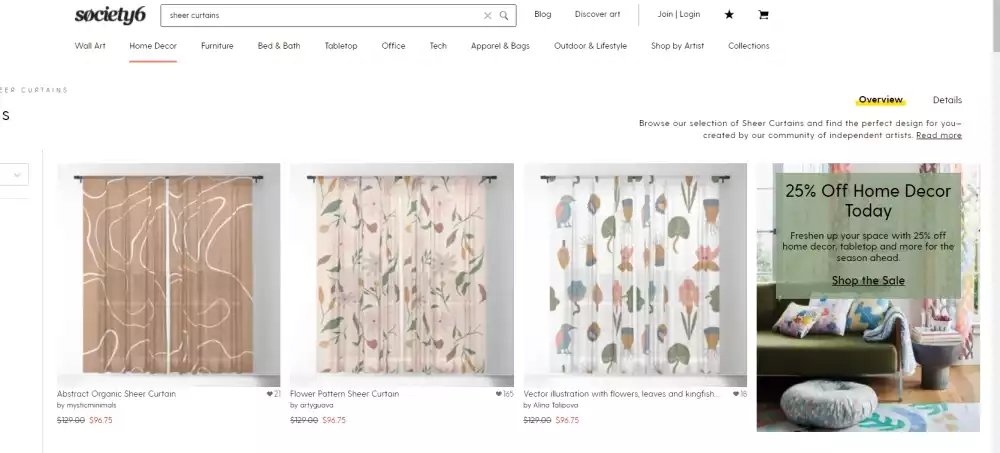Click the page vertical scrollbar thumb
This screenshot has width=1000, height=453.
click(996, 26)
